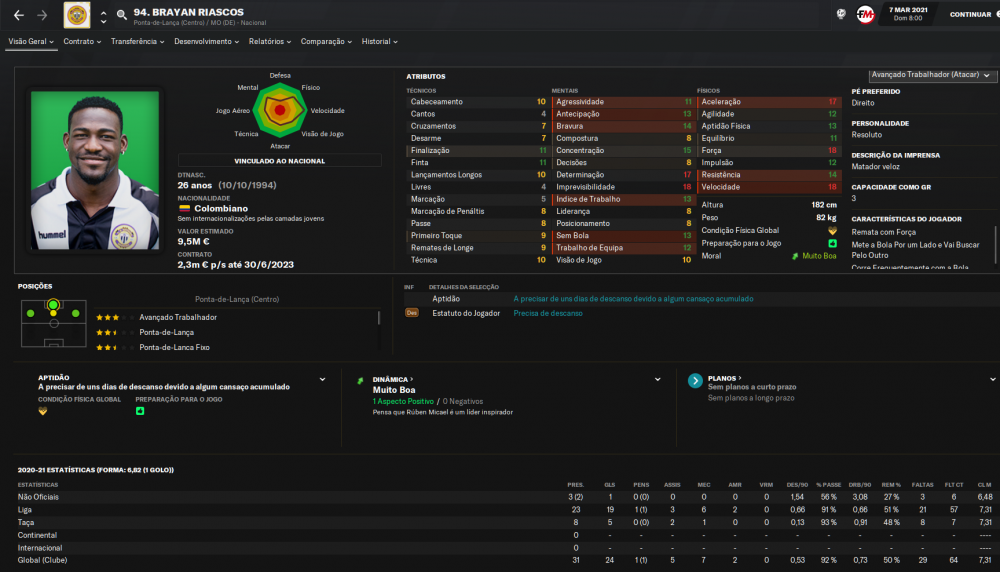The height and width of the screenshot is (572, 1000).
Task: Click the search magnifier icon
Action: point(121,15)
